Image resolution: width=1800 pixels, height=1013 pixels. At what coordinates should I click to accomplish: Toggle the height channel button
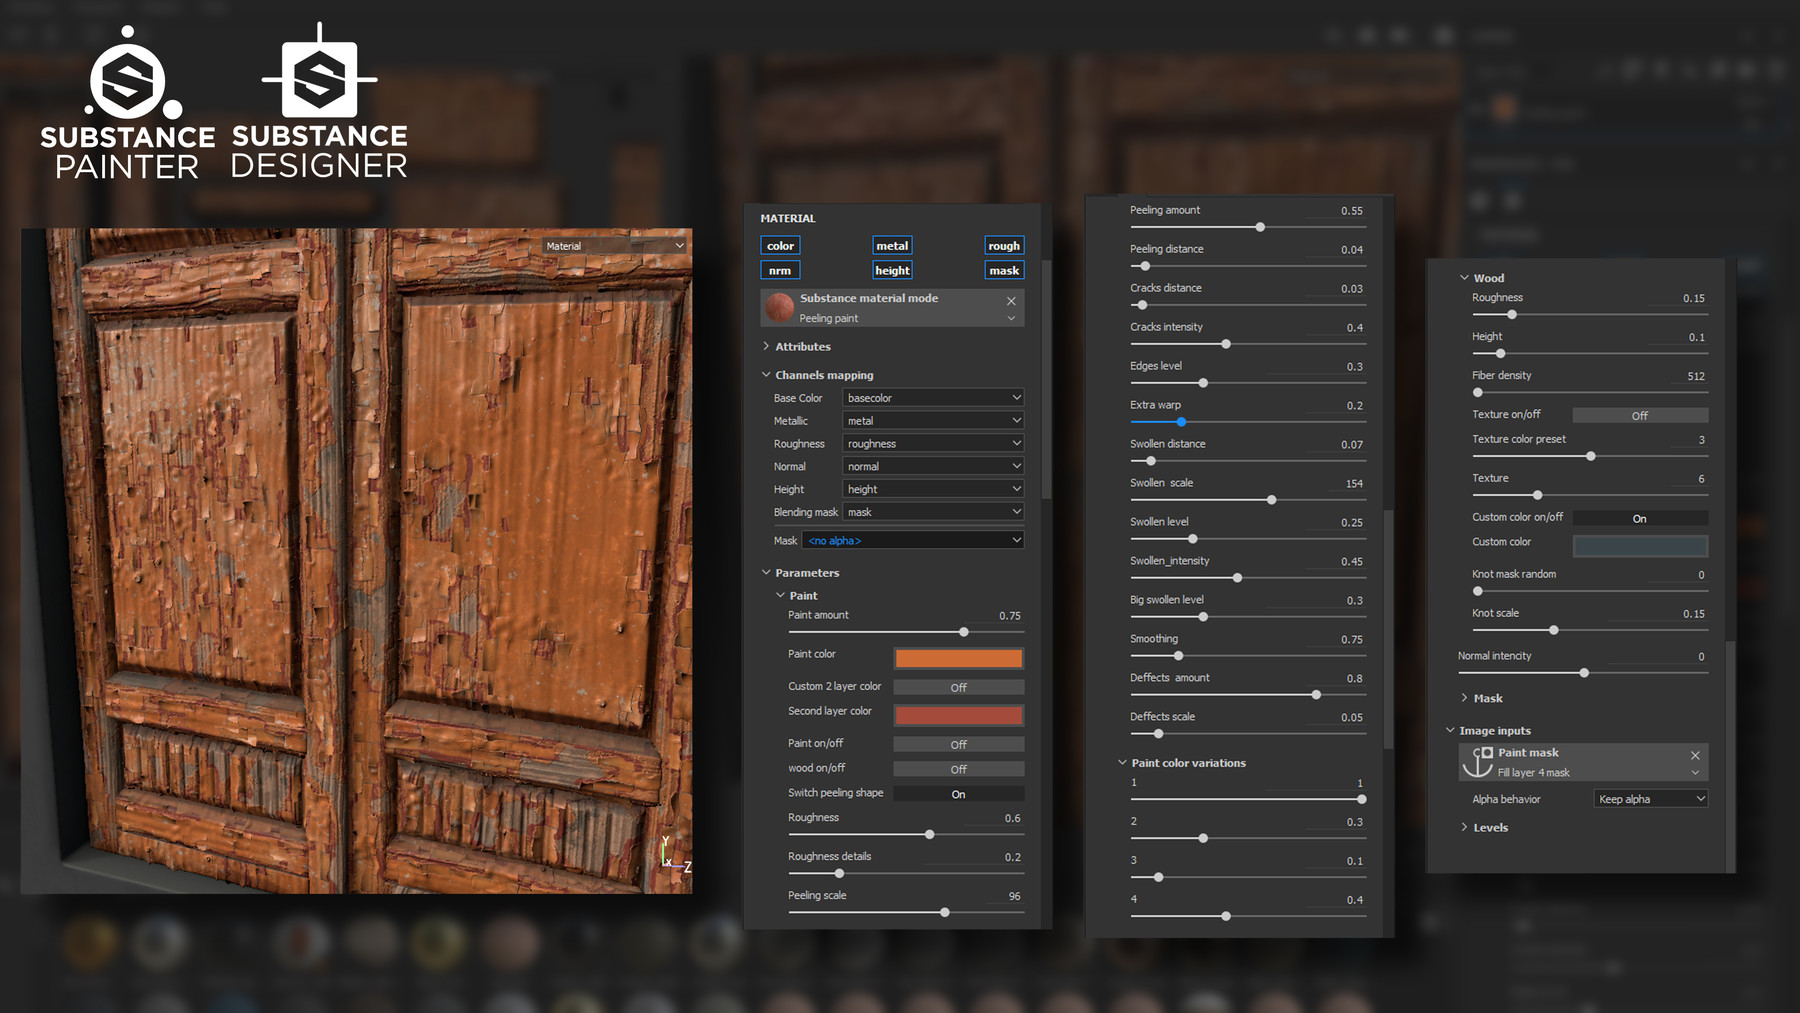click(892, 270)
